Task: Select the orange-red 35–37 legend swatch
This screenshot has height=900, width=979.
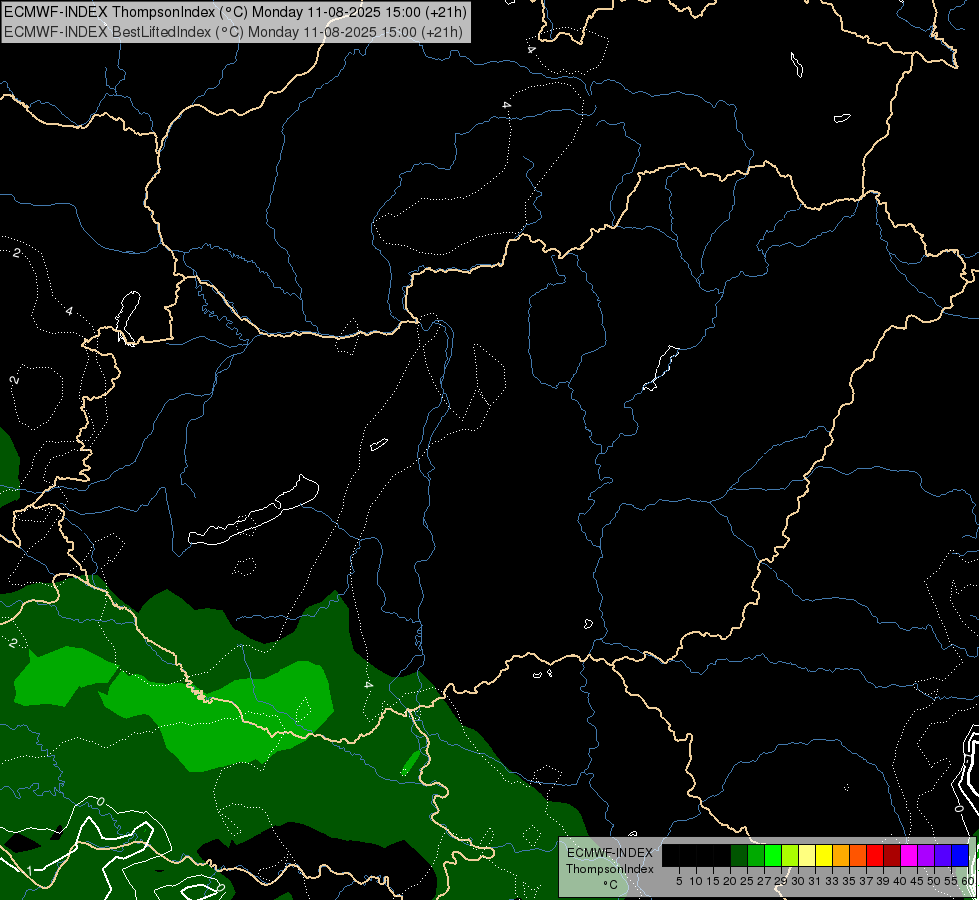Action: point(858,855)
